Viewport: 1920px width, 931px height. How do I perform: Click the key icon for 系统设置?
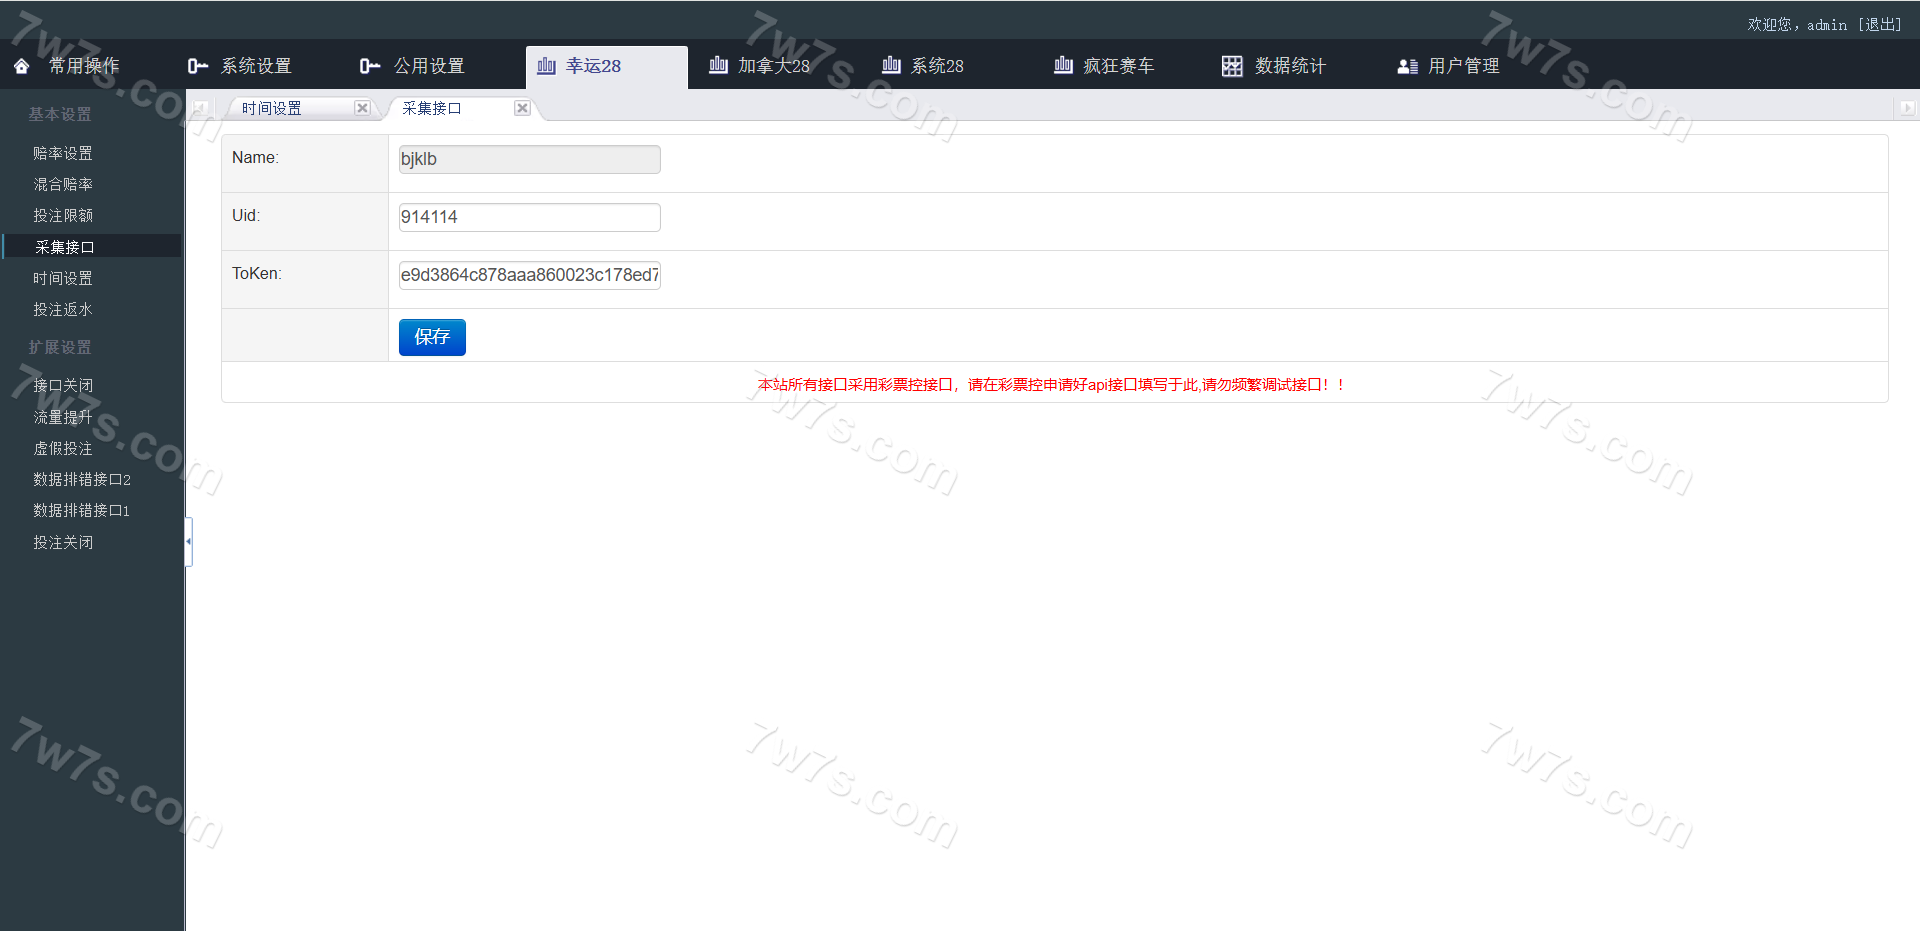click(198, 66)
